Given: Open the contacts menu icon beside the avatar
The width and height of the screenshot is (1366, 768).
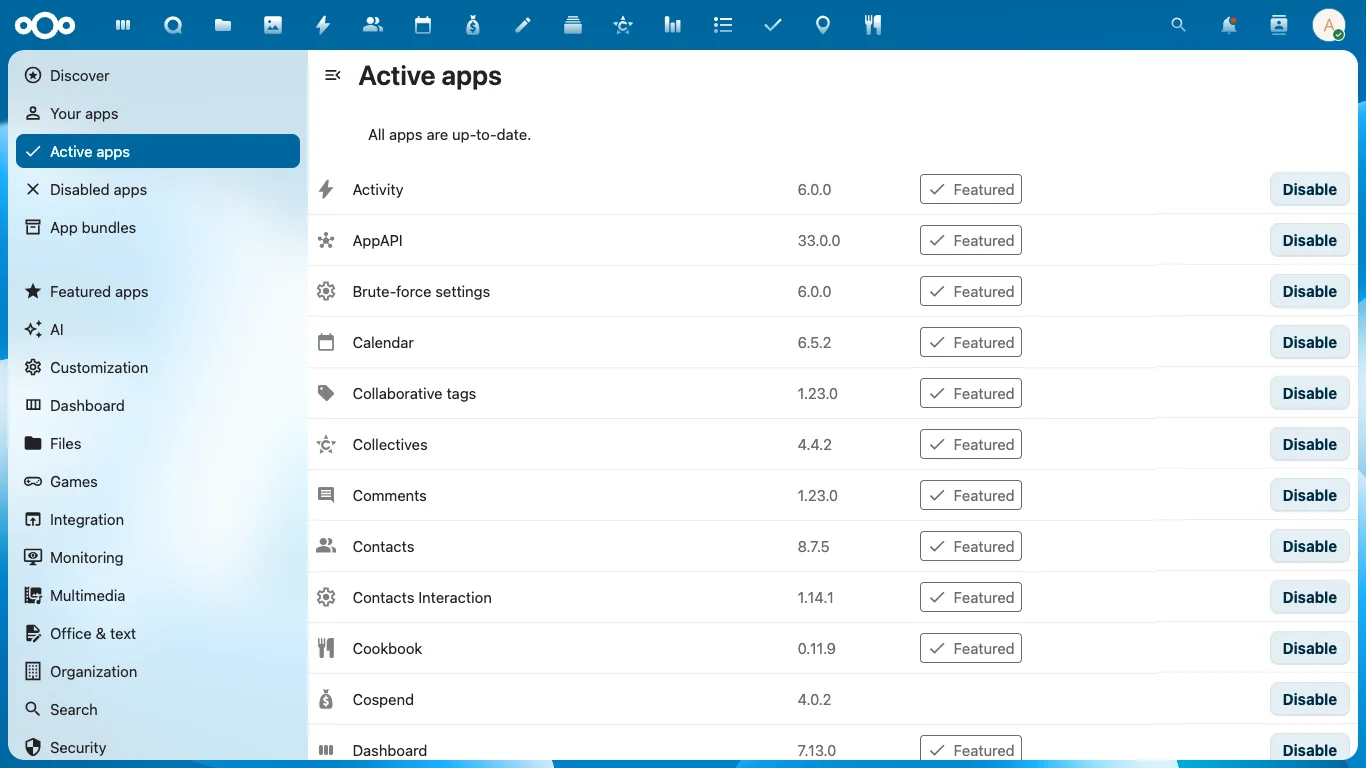Looking at the screenshot, I should (1279, 25).
